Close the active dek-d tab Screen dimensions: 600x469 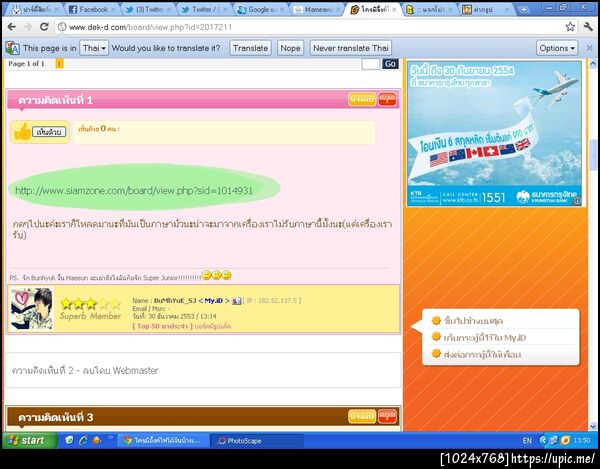pos(394,10)
